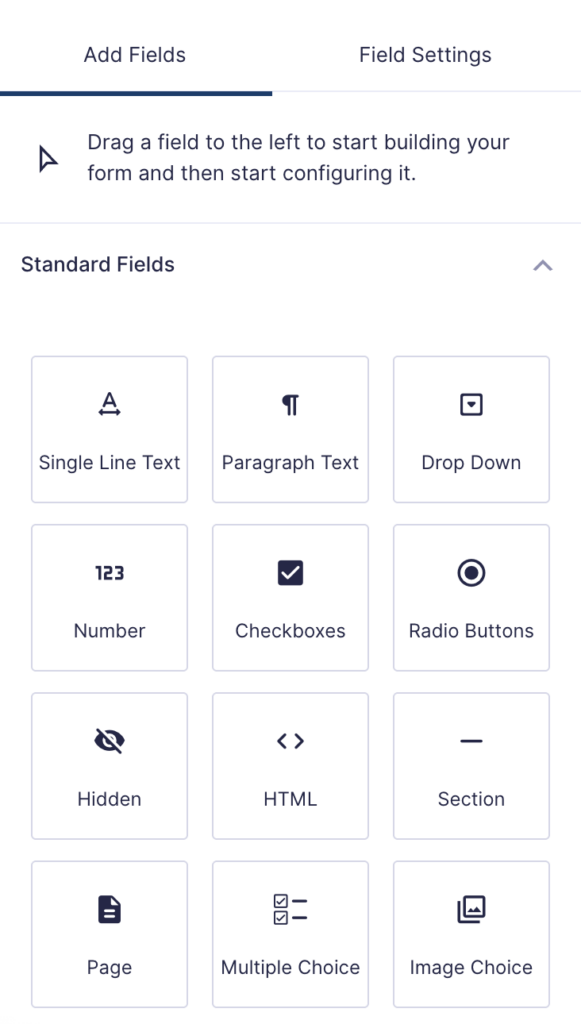Switch to the Field Settings tab
581x1024 pixels.
(425, 55)
